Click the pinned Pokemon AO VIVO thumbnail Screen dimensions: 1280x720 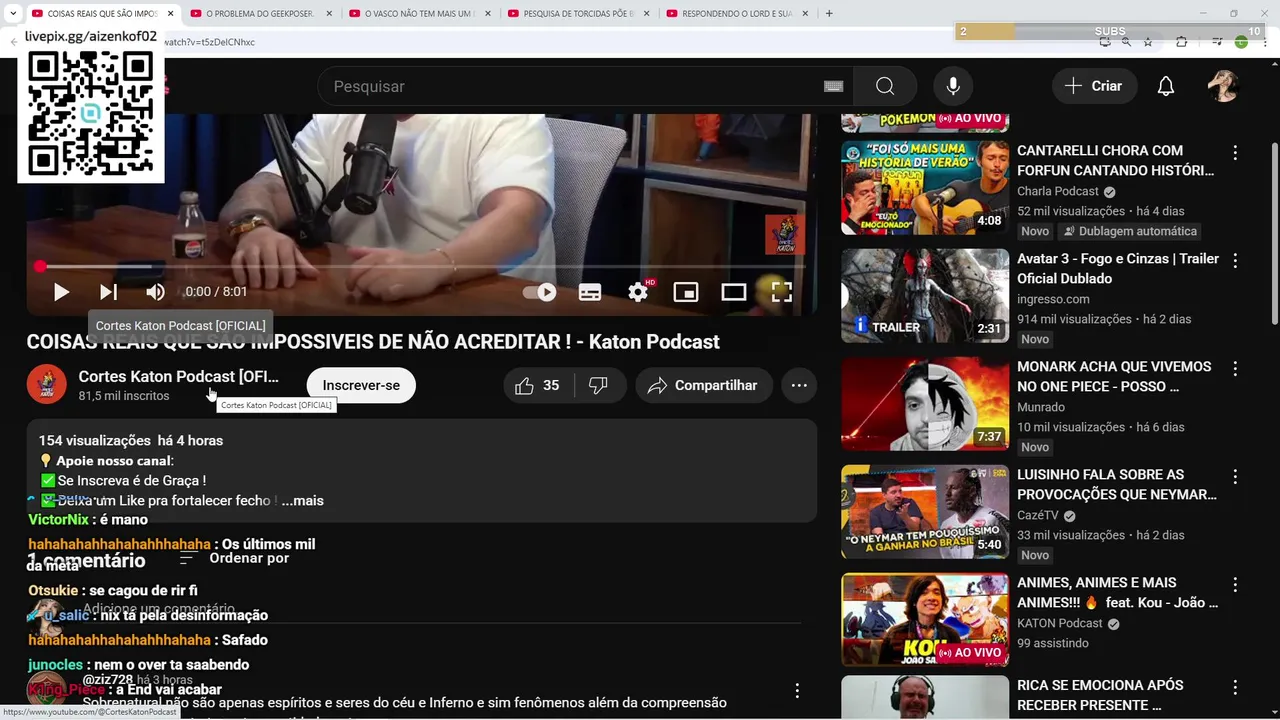click(925, 122)
